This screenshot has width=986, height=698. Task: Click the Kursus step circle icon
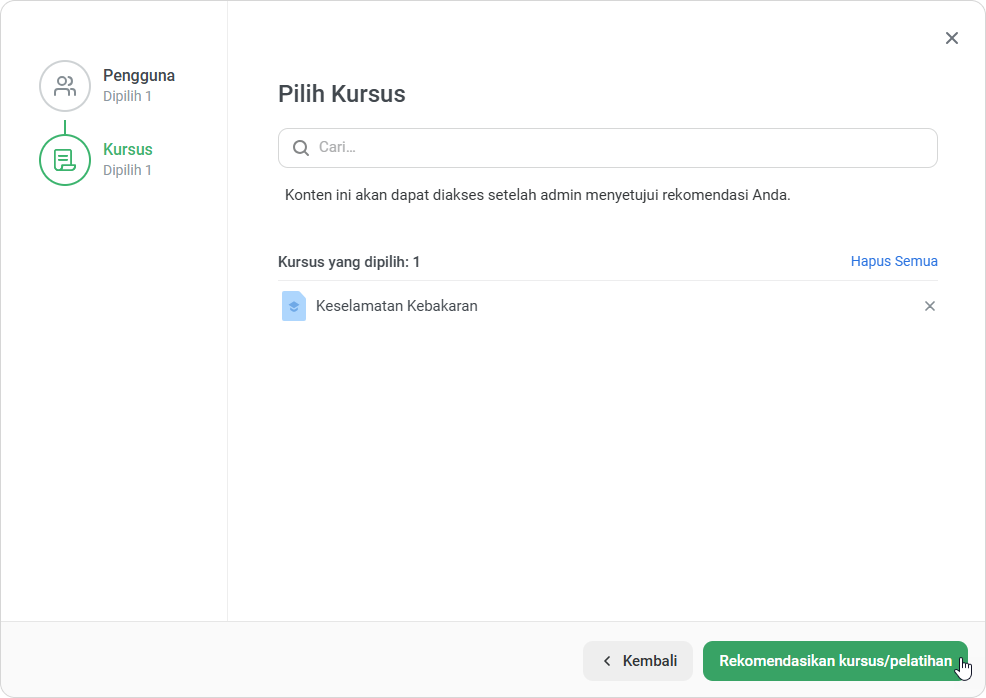point(65,160)
